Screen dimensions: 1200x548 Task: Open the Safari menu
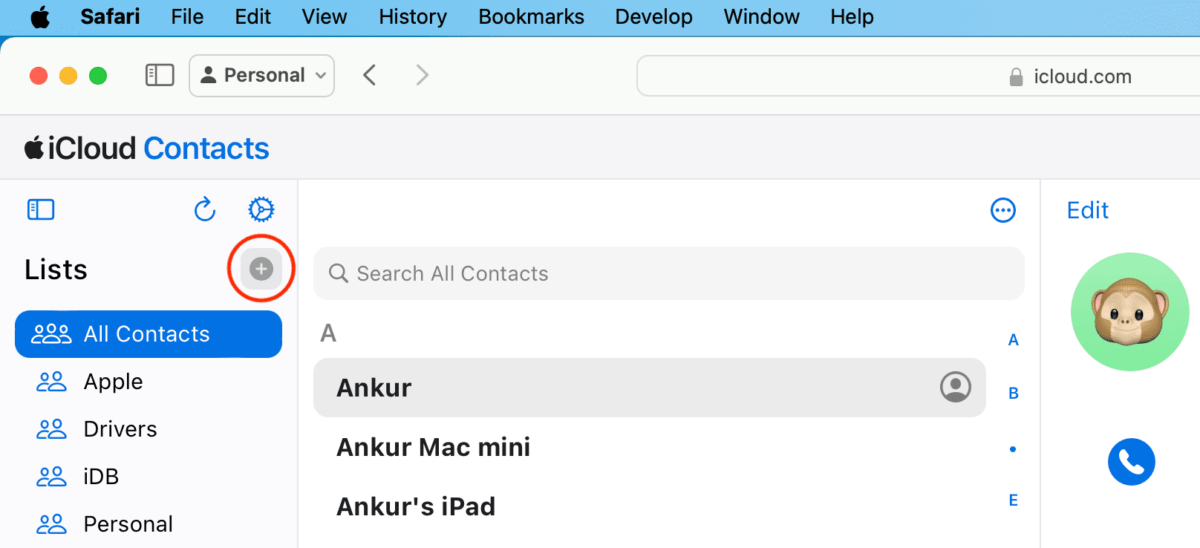click(110, 17)
